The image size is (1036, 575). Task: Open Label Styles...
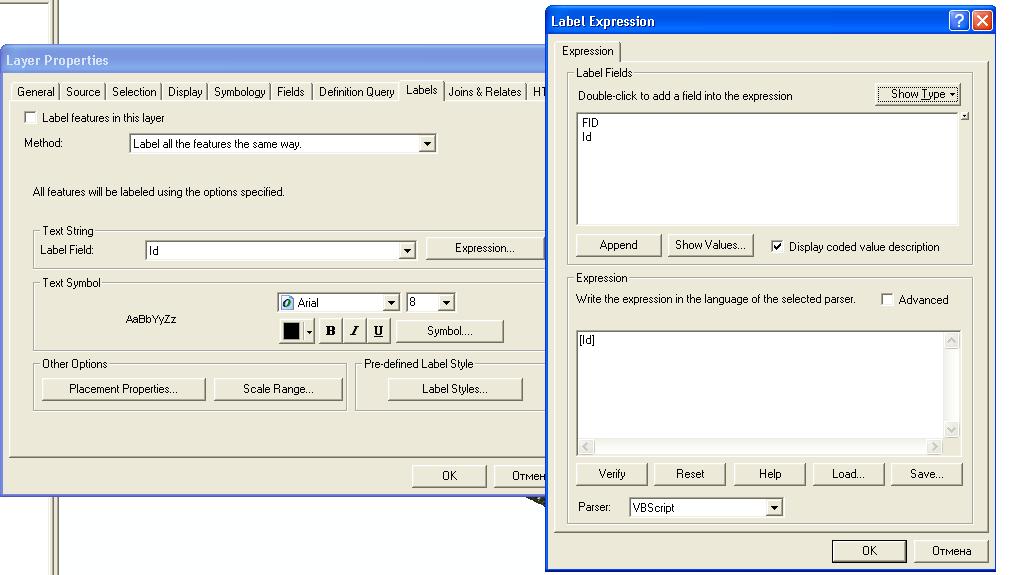pyautogui.click(x=455, y=389)
